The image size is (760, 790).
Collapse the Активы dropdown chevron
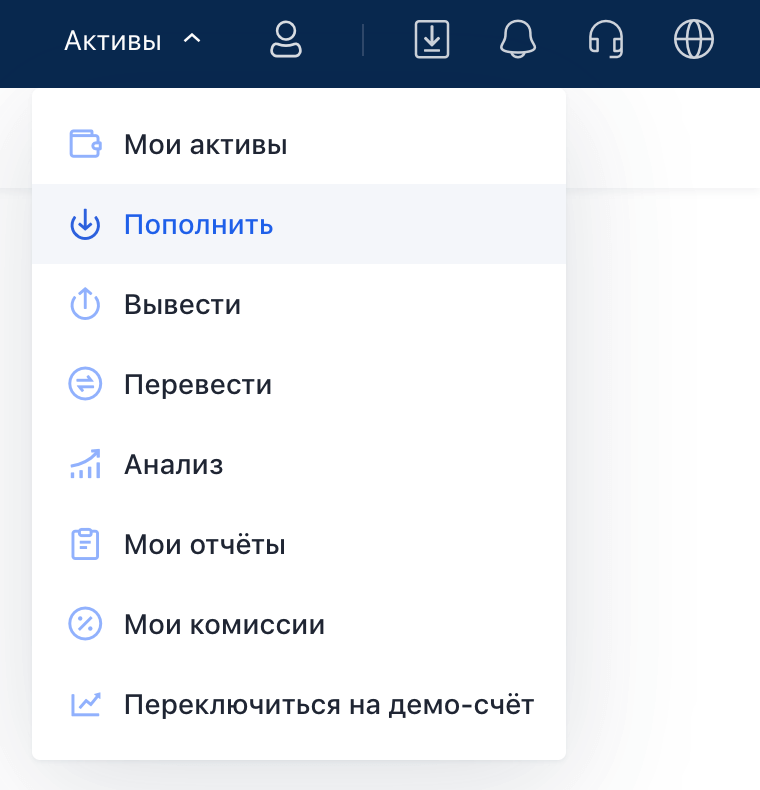click(x=192, y=39)
